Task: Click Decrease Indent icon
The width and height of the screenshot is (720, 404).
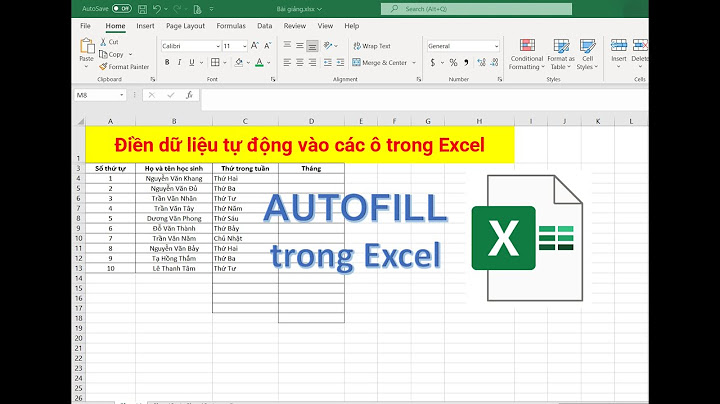Action: [x=327, y=62]
